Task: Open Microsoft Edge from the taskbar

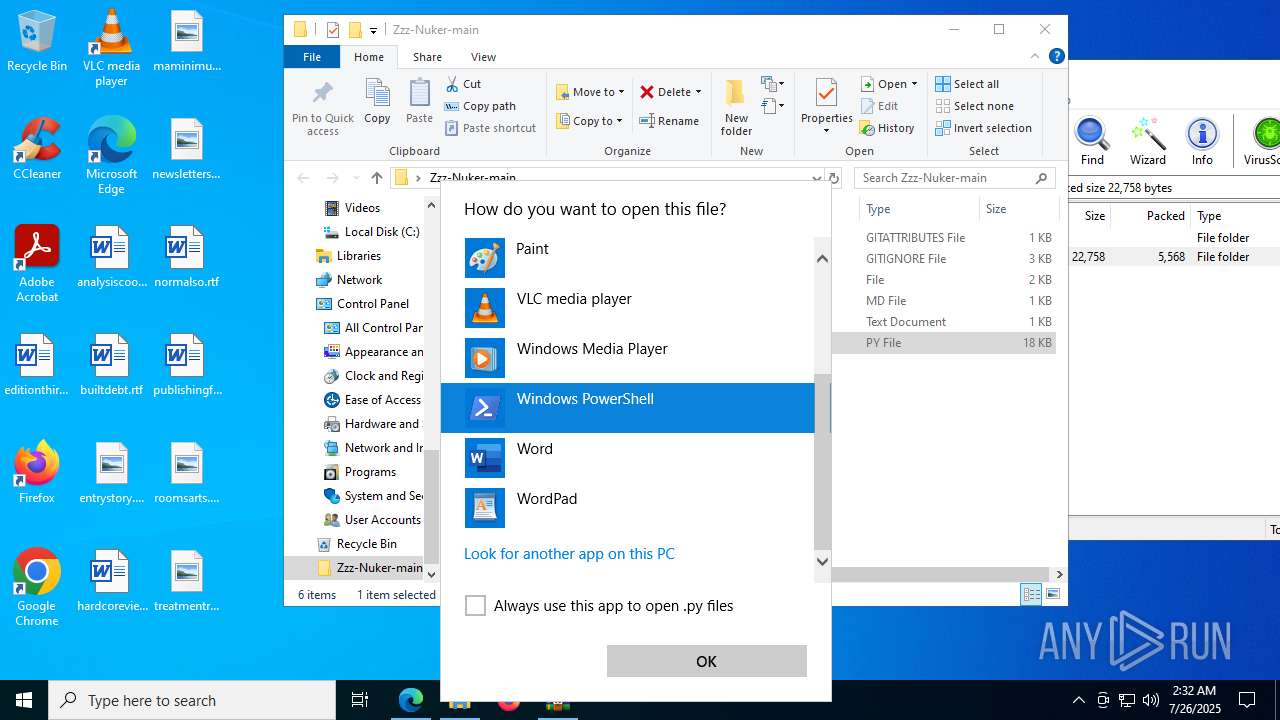Action: point(411,700)
